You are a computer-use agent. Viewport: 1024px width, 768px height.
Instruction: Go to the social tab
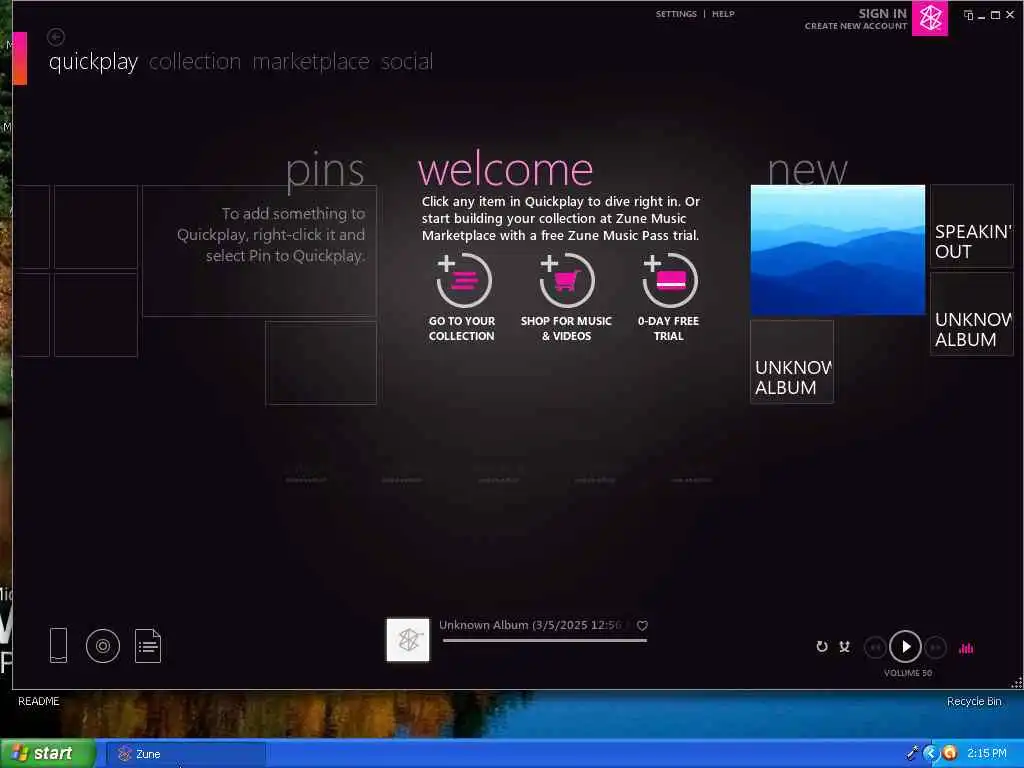point(407,61)
